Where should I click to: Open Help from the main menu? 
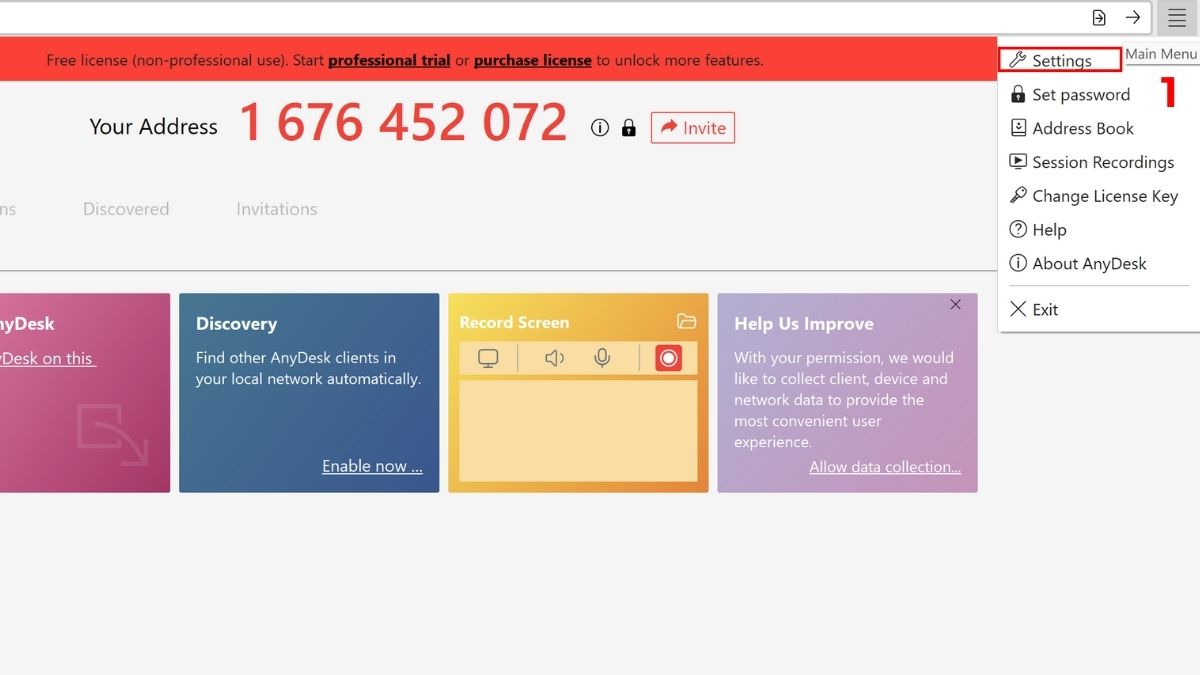tap(1049, 230)
